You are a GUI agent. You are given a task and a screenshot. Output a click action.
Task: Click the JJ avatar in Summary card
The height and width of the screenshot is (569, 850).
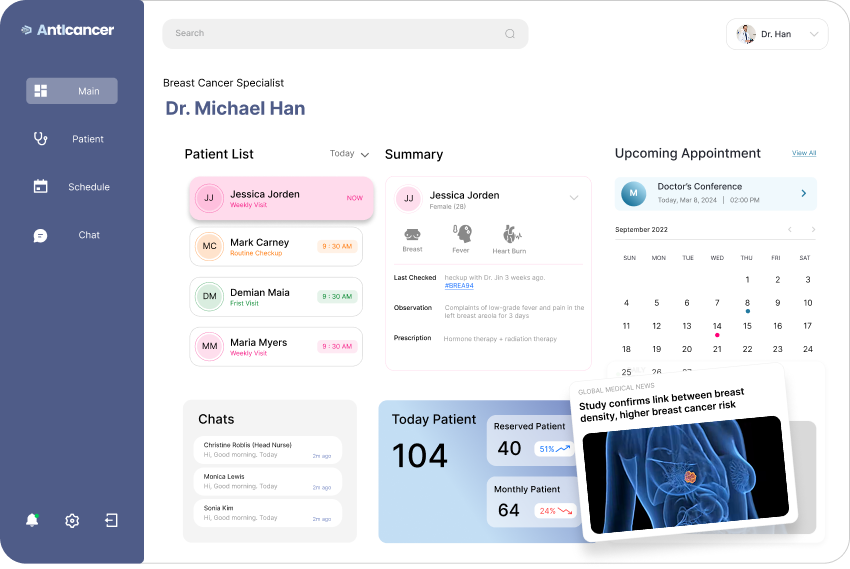(x=409, y=198)
